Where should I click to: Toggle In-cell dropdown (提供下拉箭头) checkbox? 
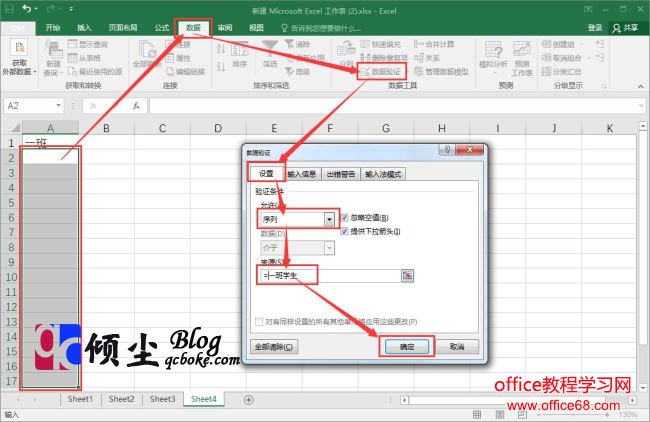(344, 231)
